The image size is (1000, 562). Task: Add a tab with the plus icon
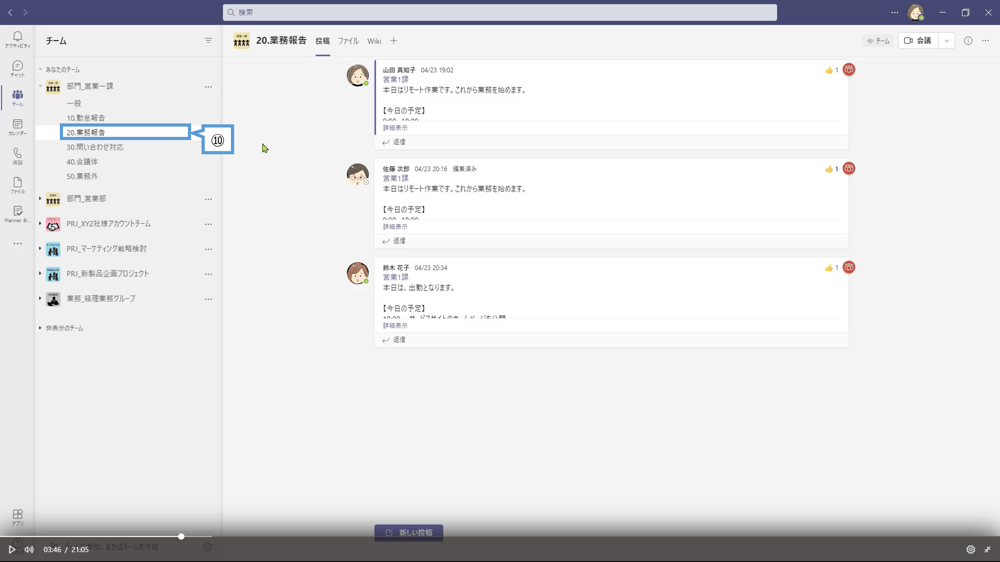pyautogui.click(x=393, y=41)
